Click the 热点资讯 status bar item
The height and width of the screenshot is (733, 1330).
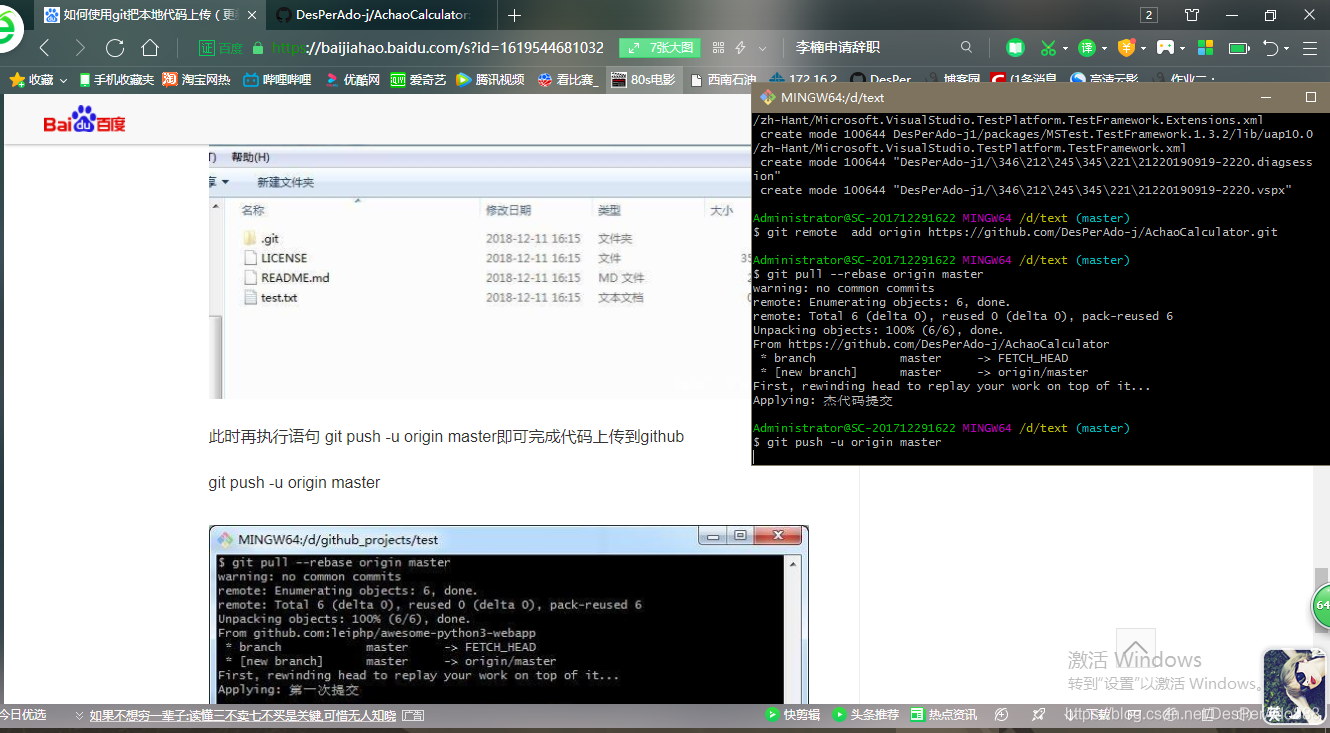pyautogui.click(x=944, y=715)
